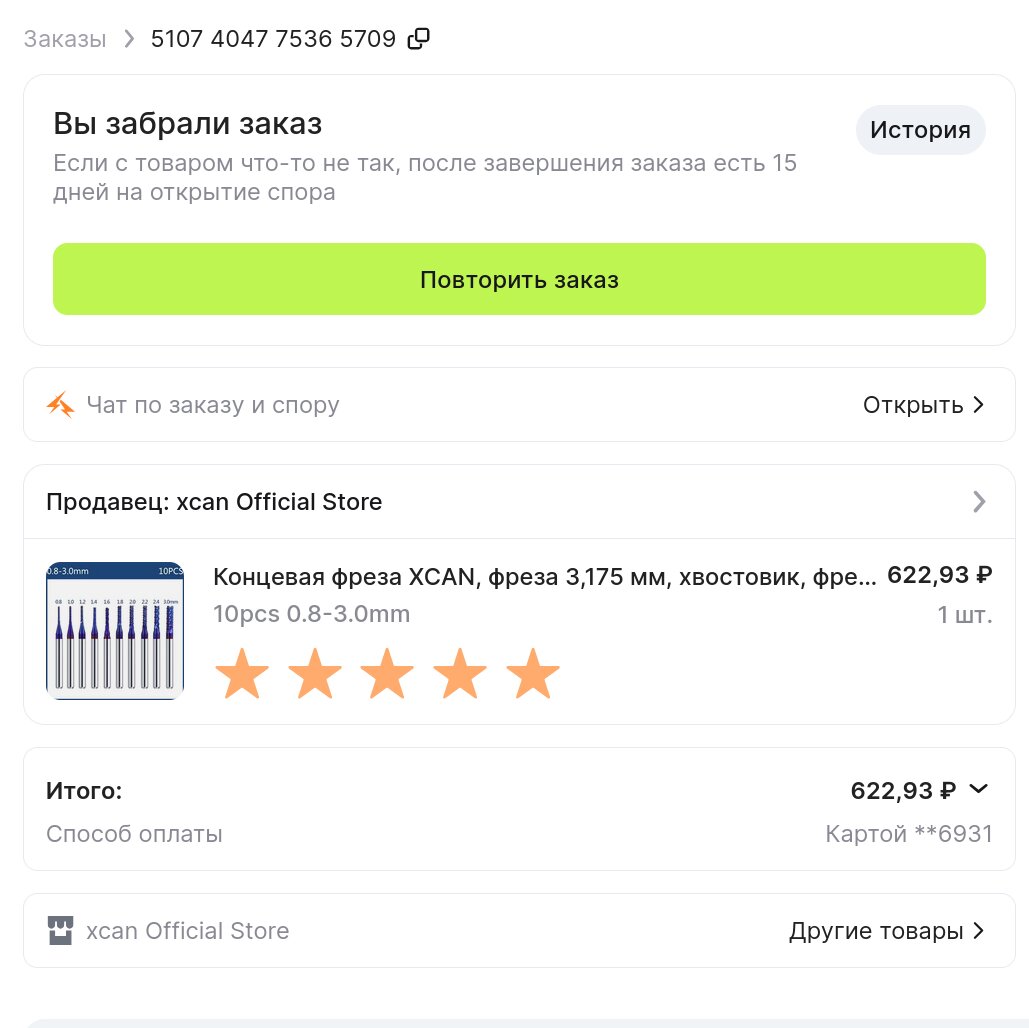1029x1028 pixels.
Task: Rate the product with the fourth star
Action: (x=460, y=674)
